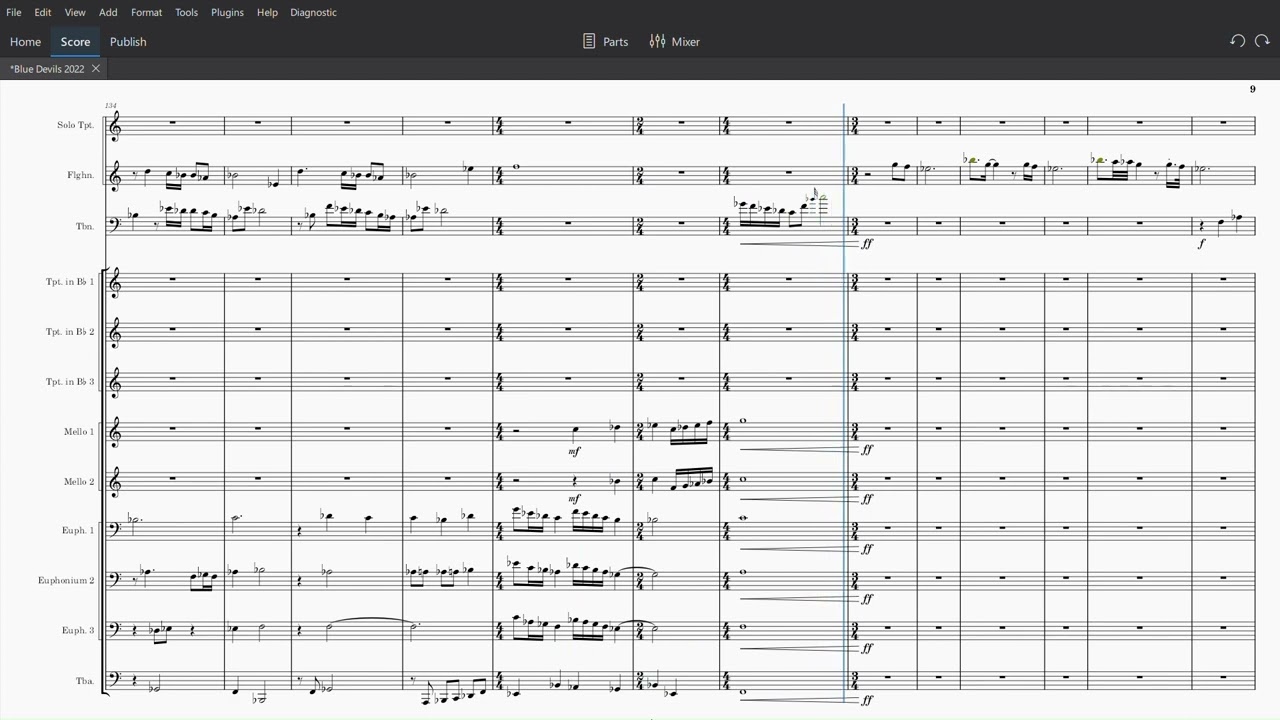
Task: Open the Tools menu
Action: click(186, 12)
